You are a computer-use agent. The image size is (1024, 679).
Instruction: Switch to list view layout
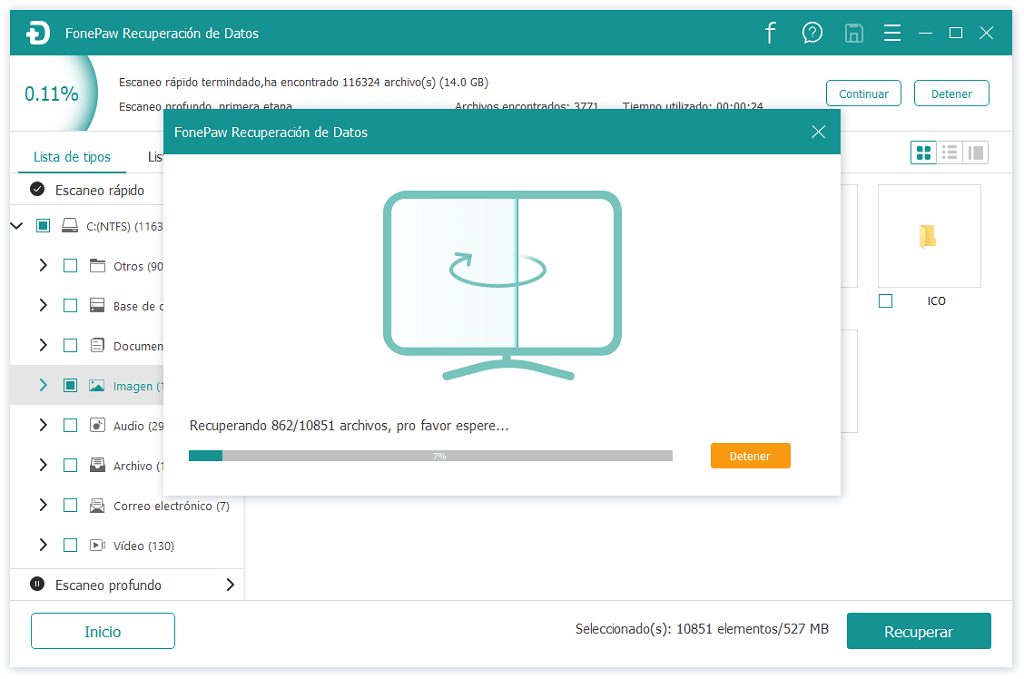coord(950,153)
